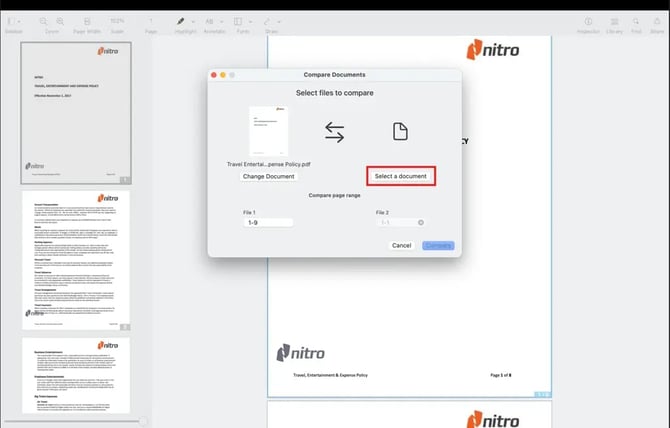
Task: Click the yellow minimize button of dialog
Action: pyautogui.click(x=223, y=75)
